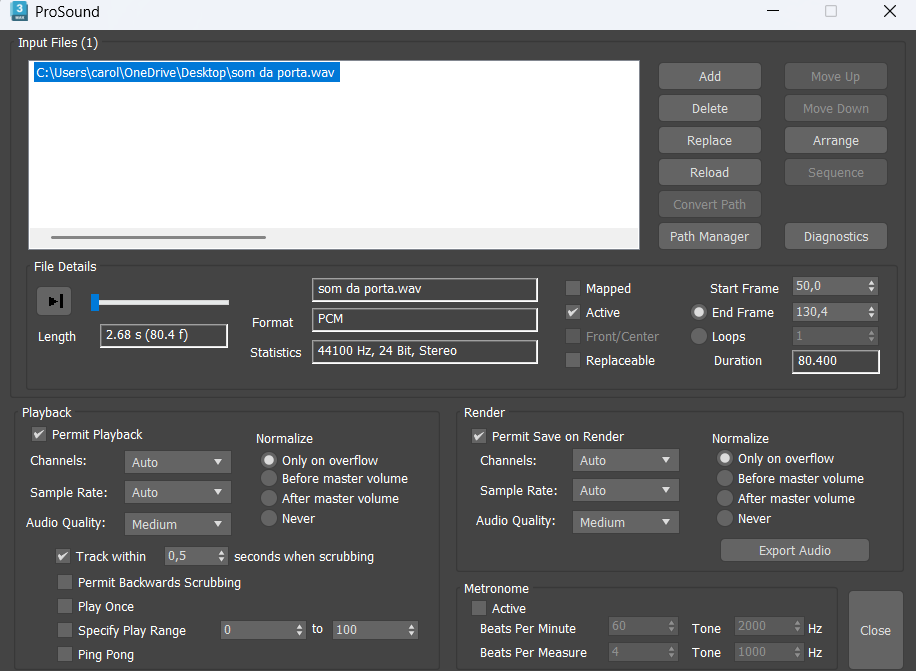Viewport: 916px width, 671px height.
Task: Click the Diagnostics button
Action: coord(835,236)
